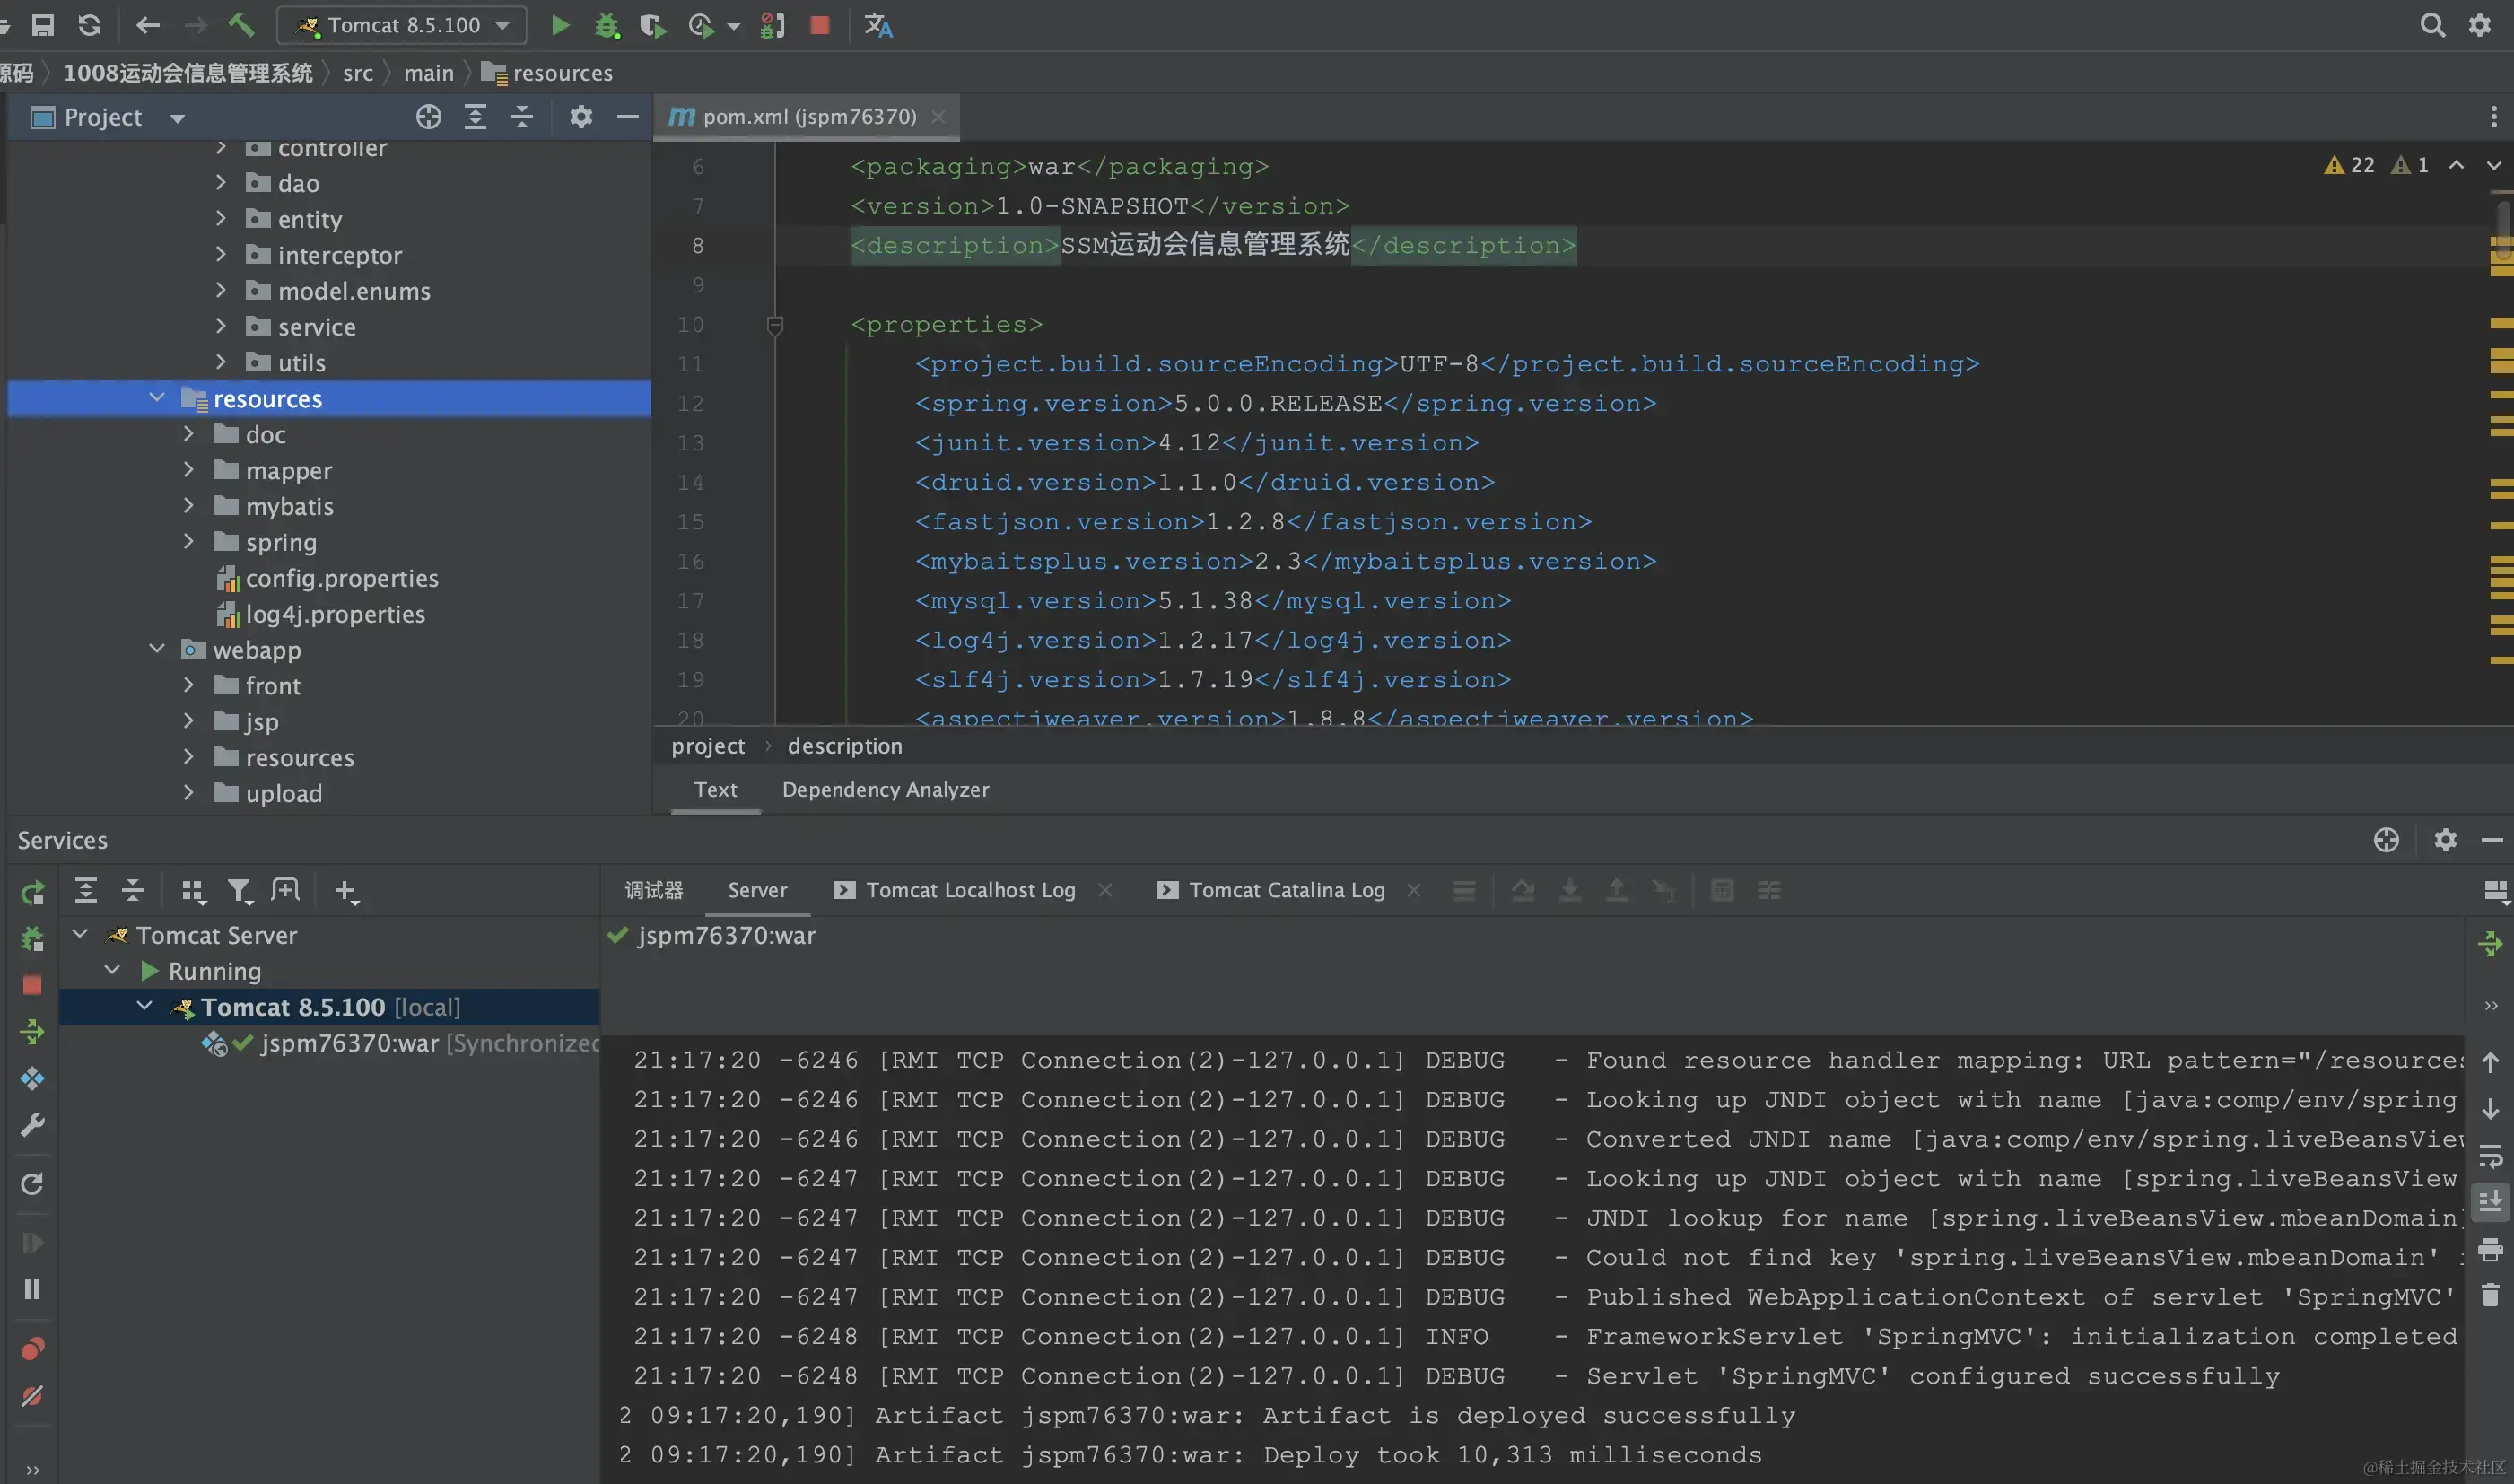
Task: Click Services rerun icon in left strip
Action: (32, 891)
